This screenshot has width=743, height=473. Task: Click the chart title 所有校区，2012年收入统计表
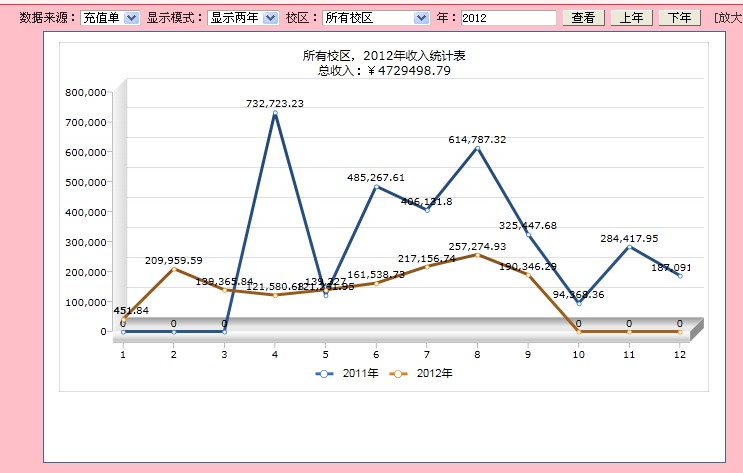(384, 57)
